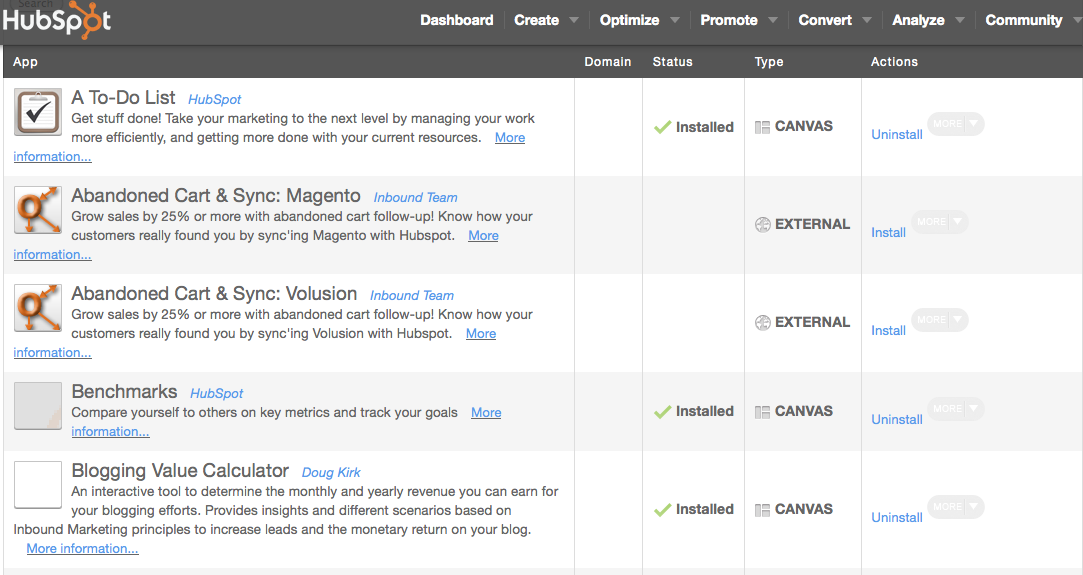1083x575 pixels.
Task: Uninstall the Benchmarks app
Action: coord(896,420)
